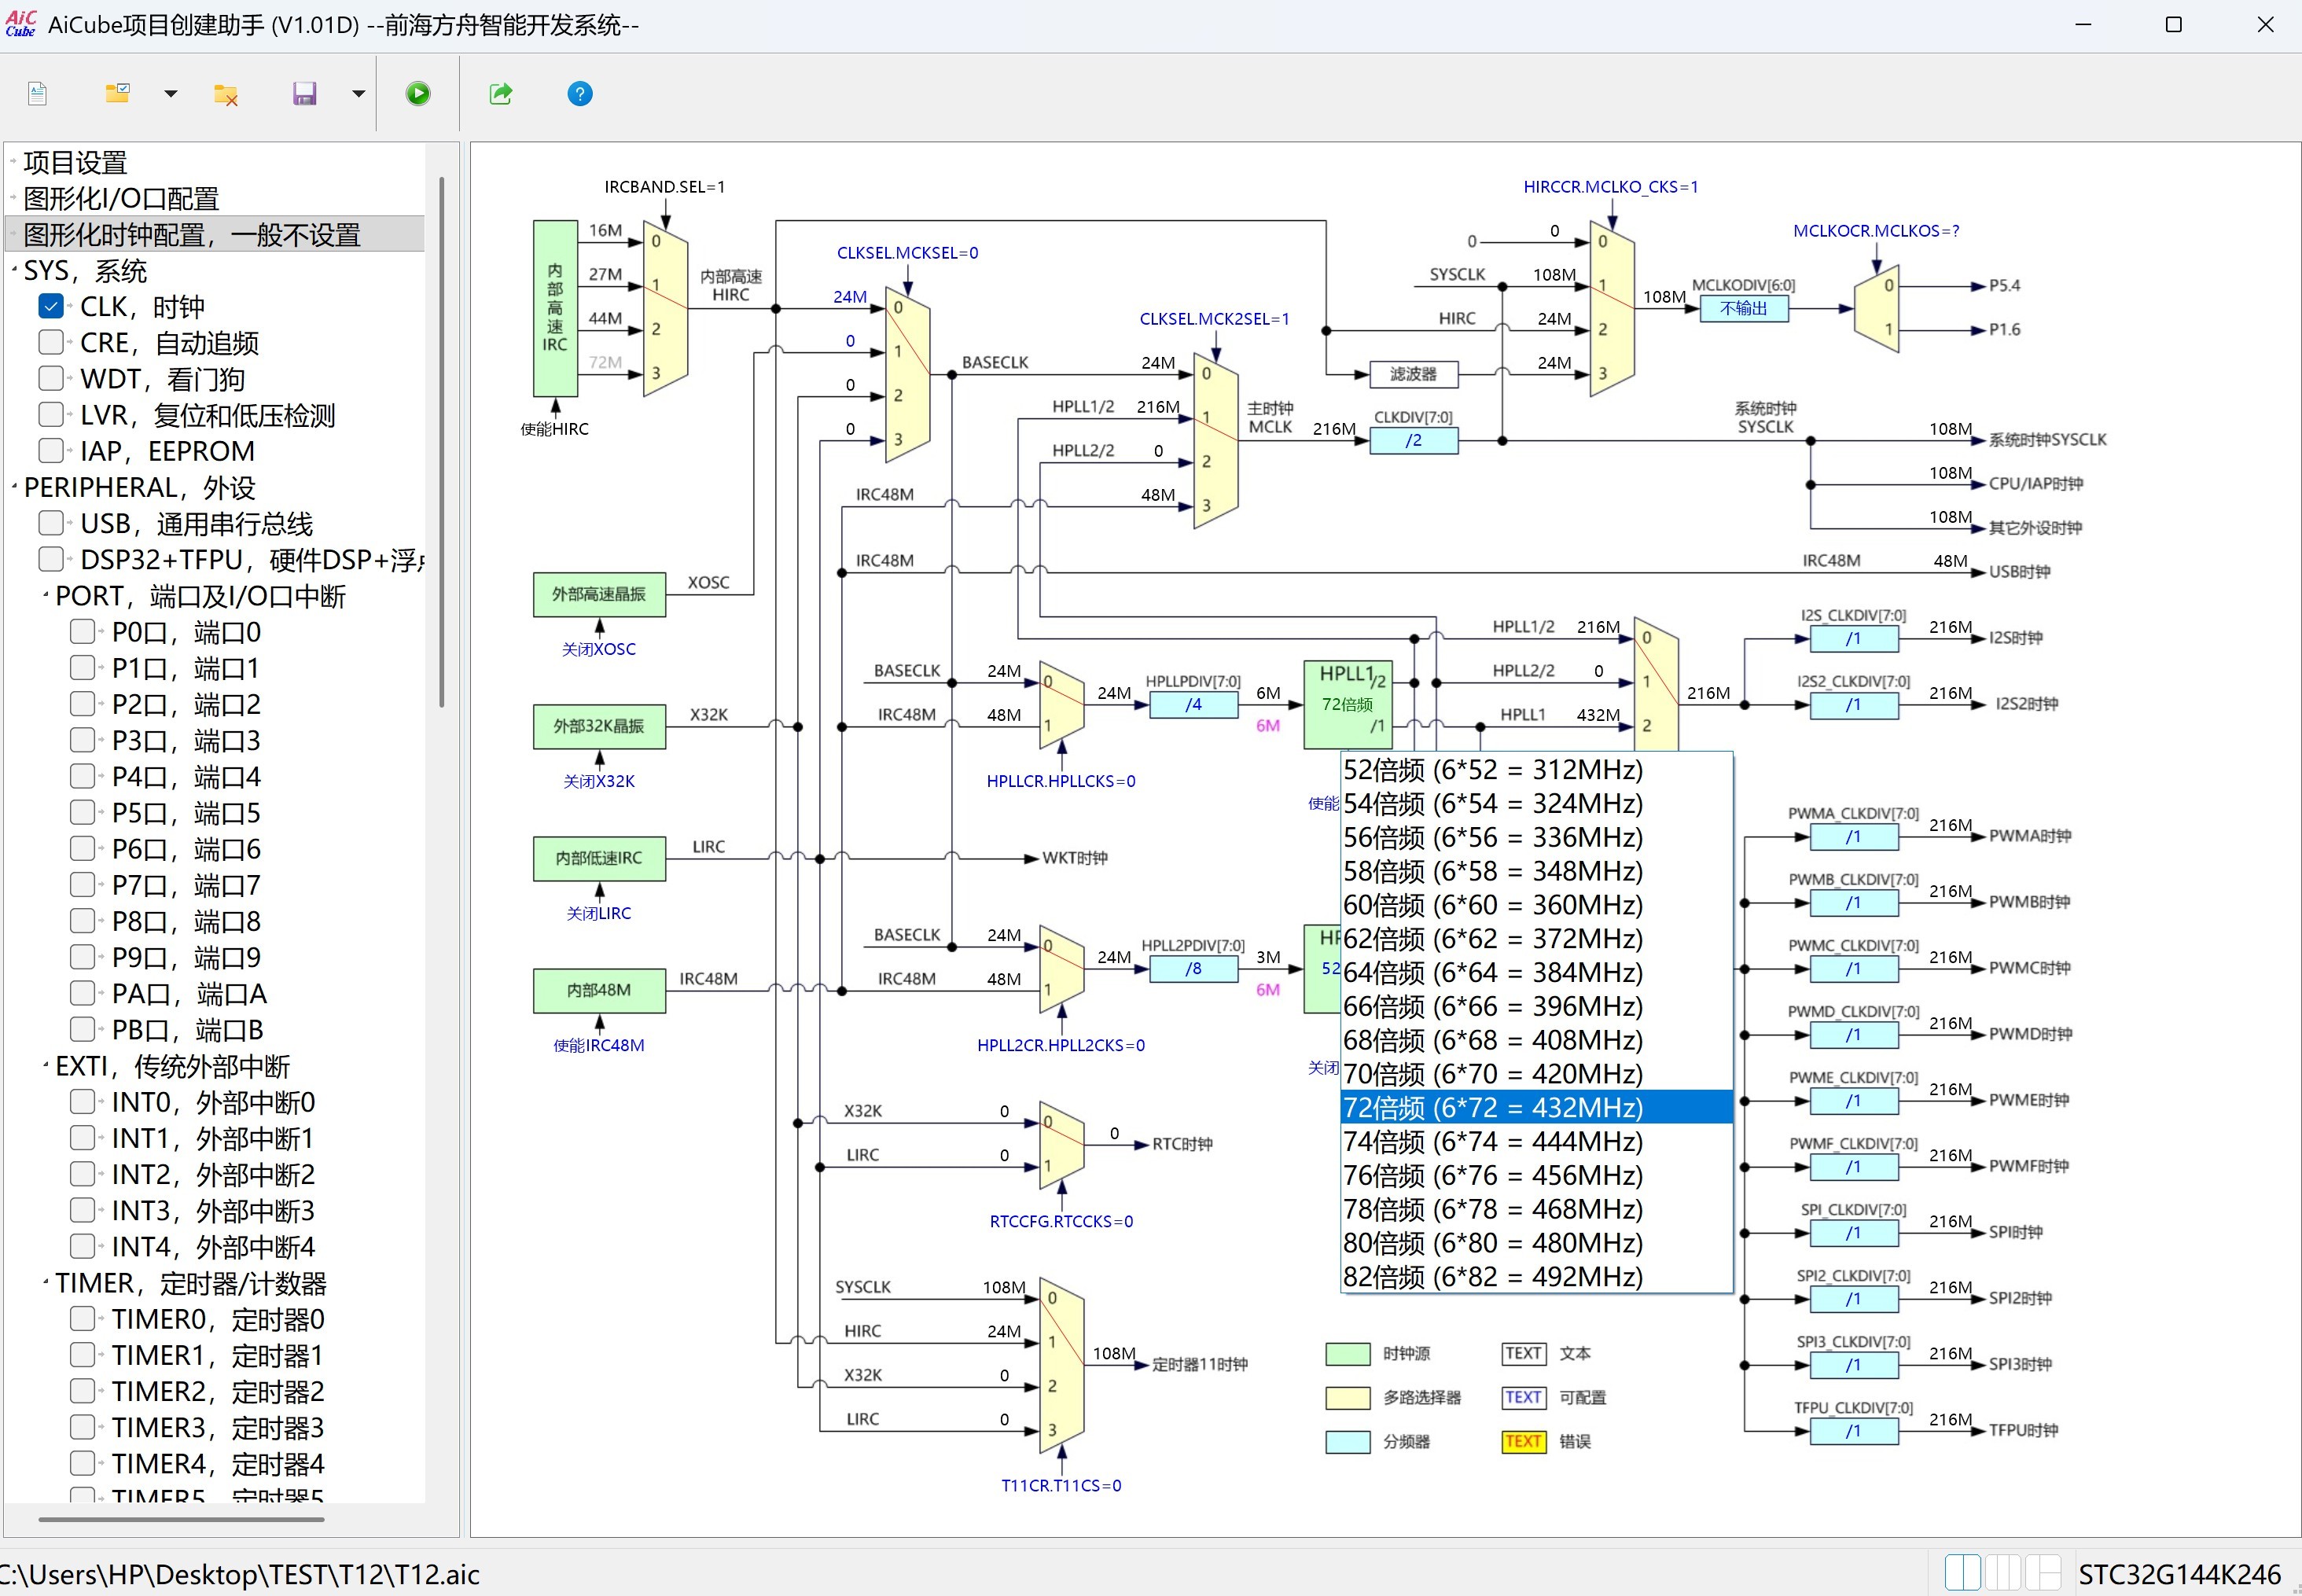Open dropdown arrow next to open folder icon
Viewport: 2302px width, 1596px height.
coord(171,94)
